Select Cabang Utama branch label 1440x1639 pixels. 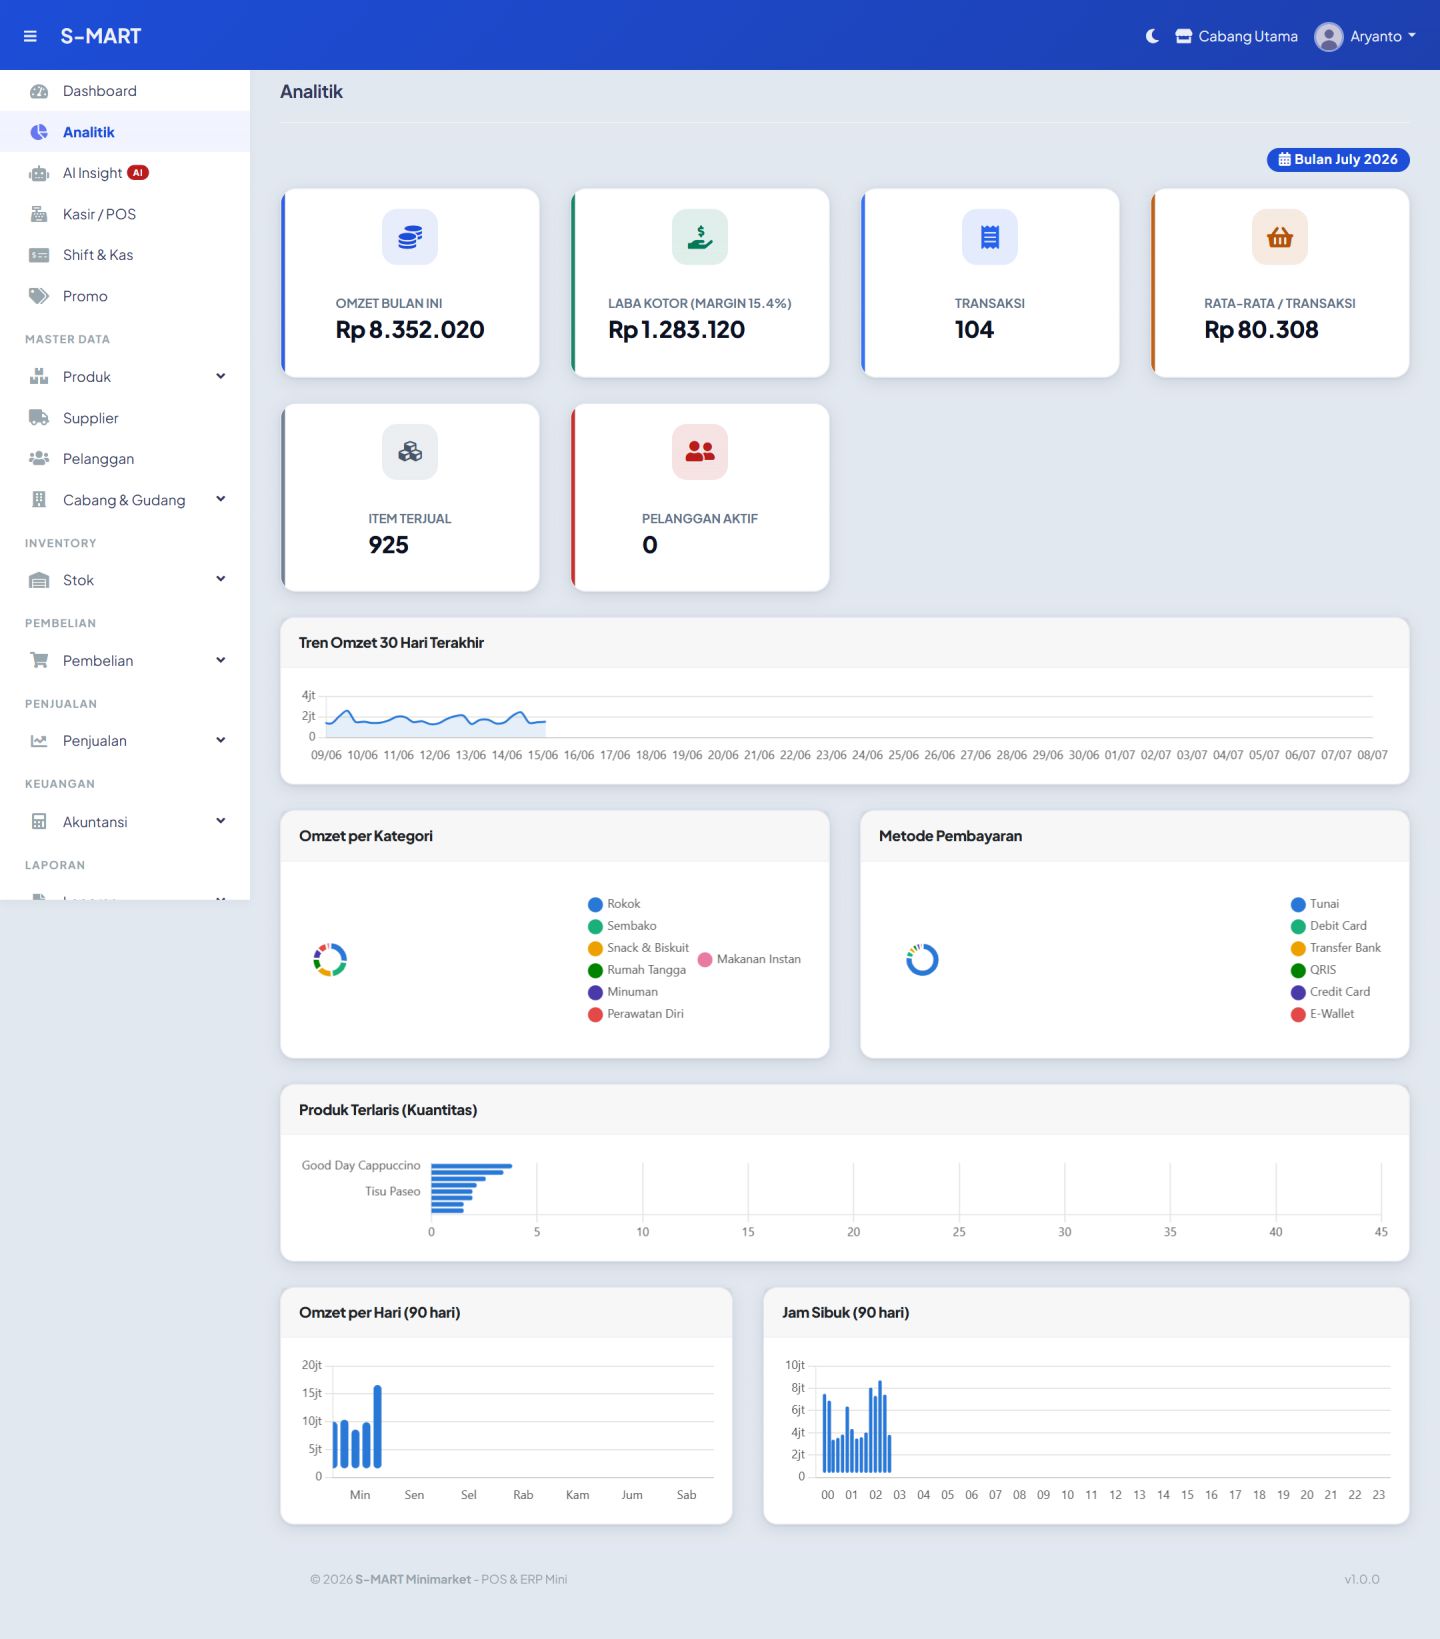coord(1248,36)
